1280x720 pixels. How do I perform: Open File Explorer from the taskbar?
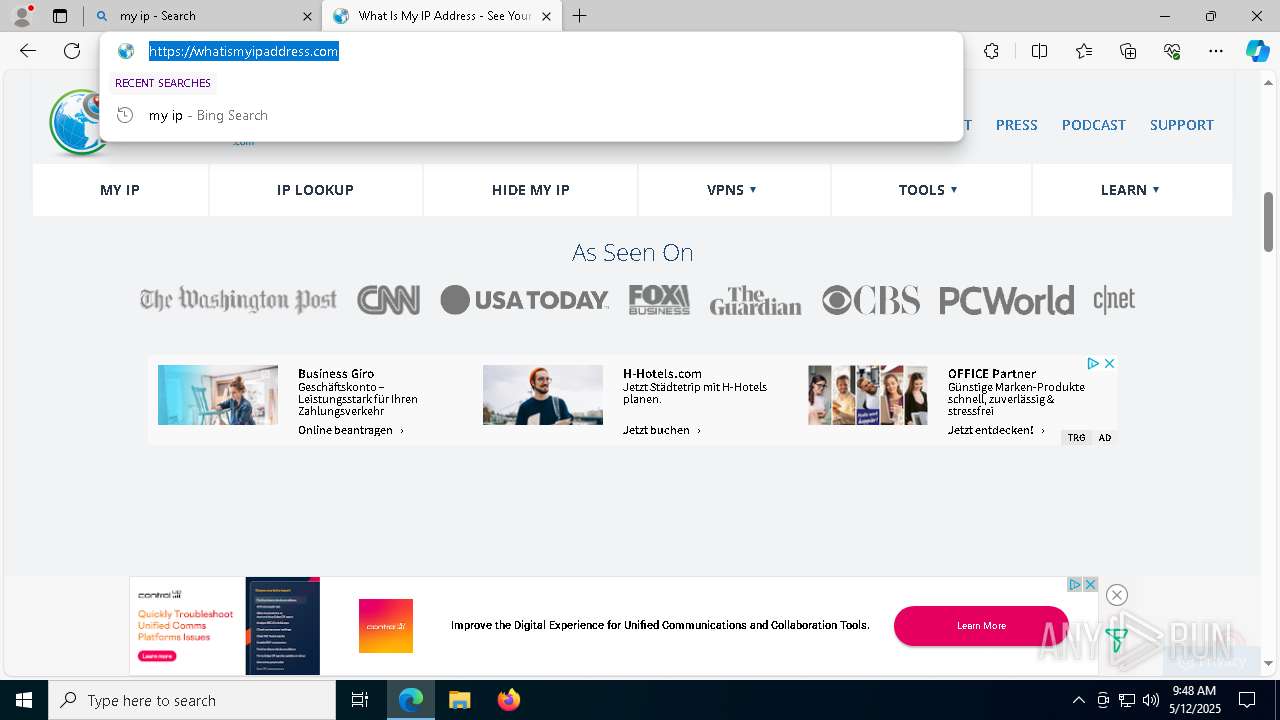pos(459,700)
